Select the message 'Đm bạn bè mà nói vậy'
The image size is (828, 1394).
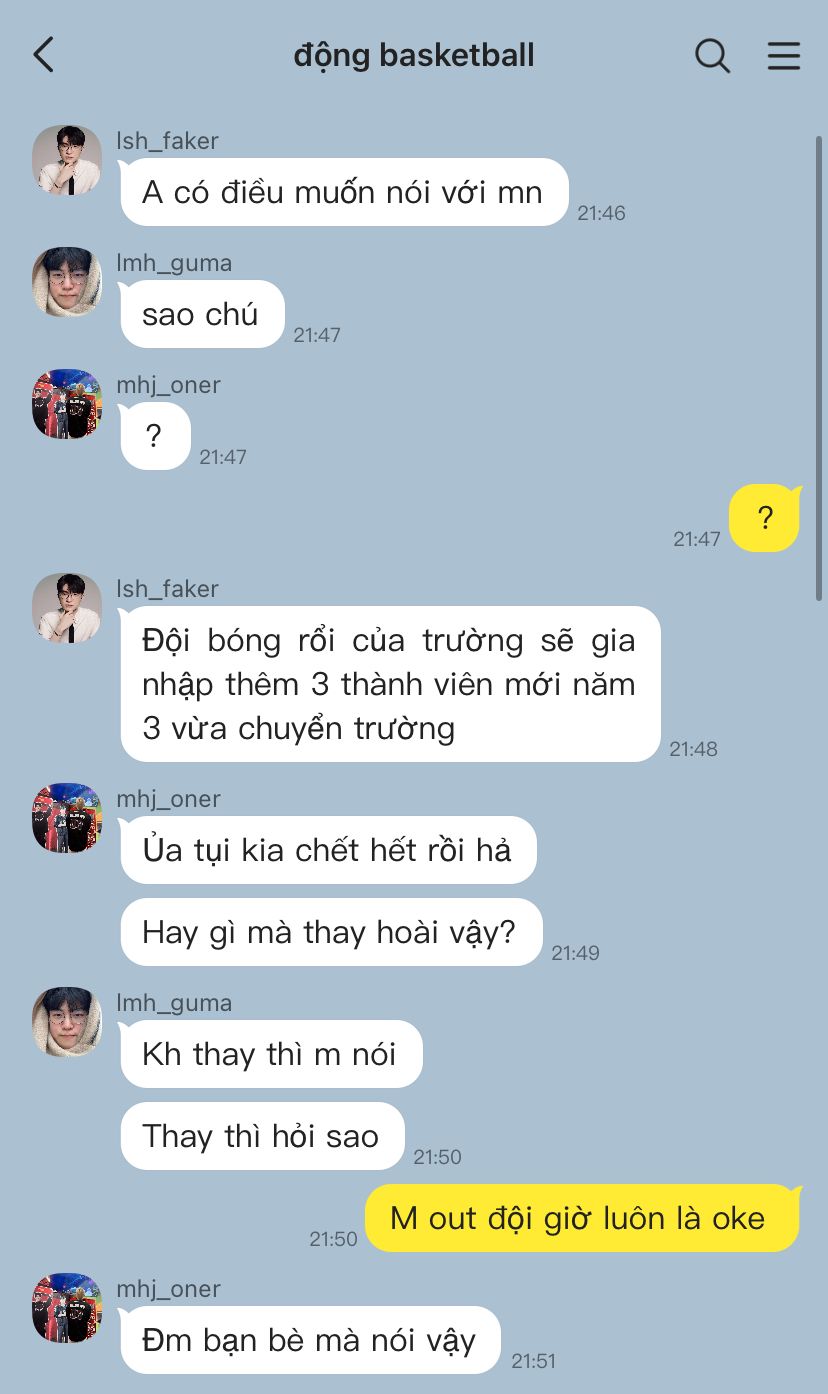(310, 1340)
